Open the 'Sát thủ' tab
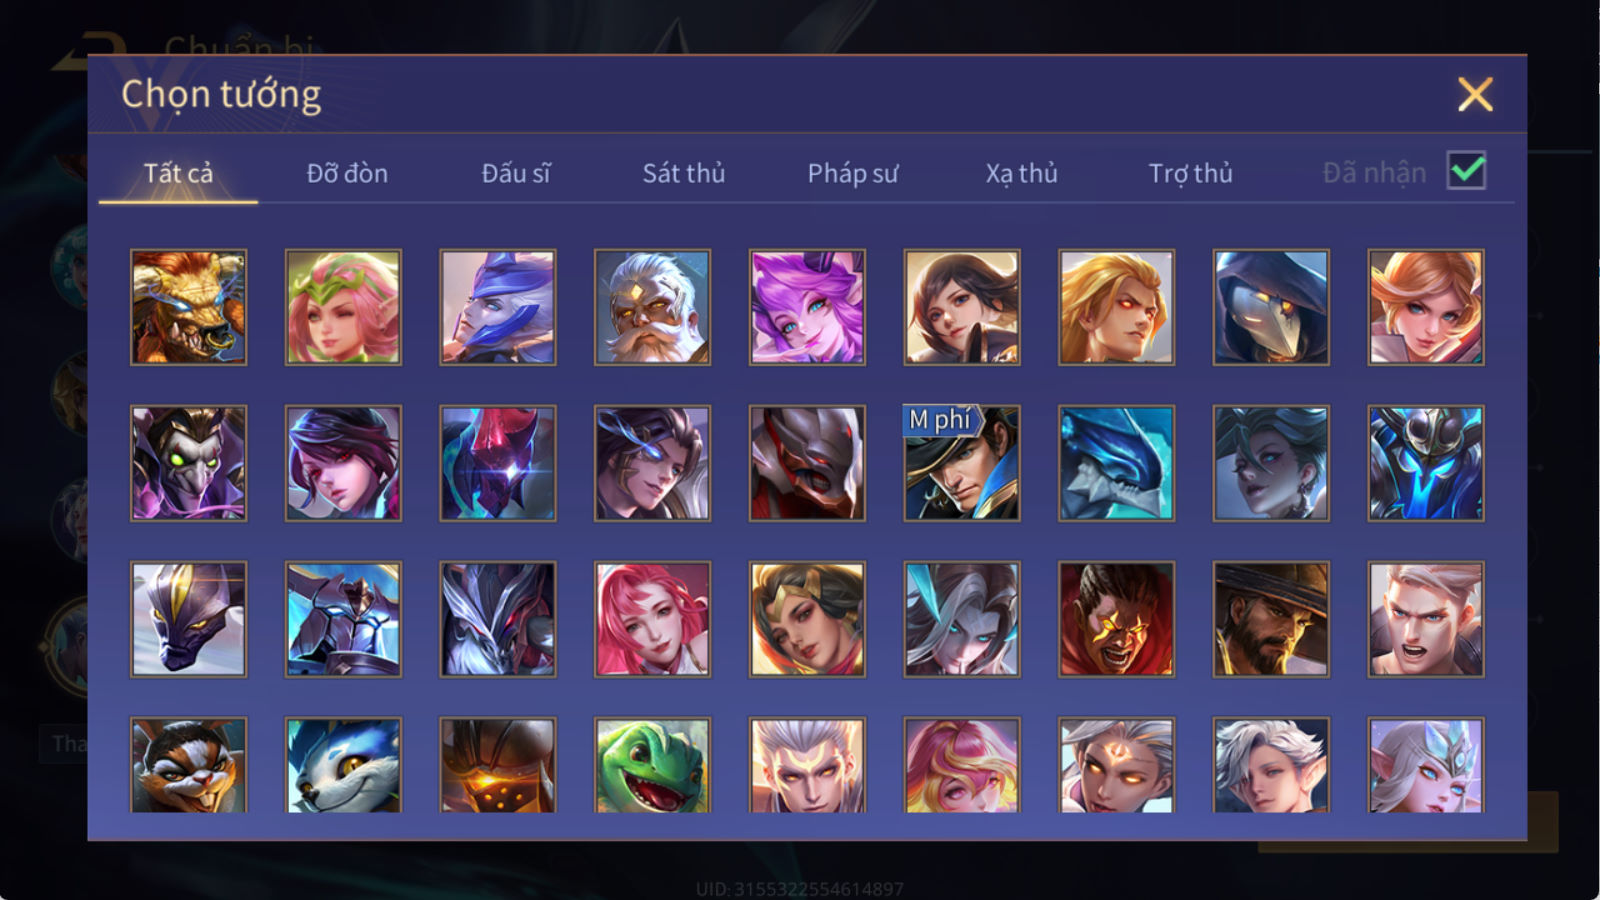 coord(684,173)
